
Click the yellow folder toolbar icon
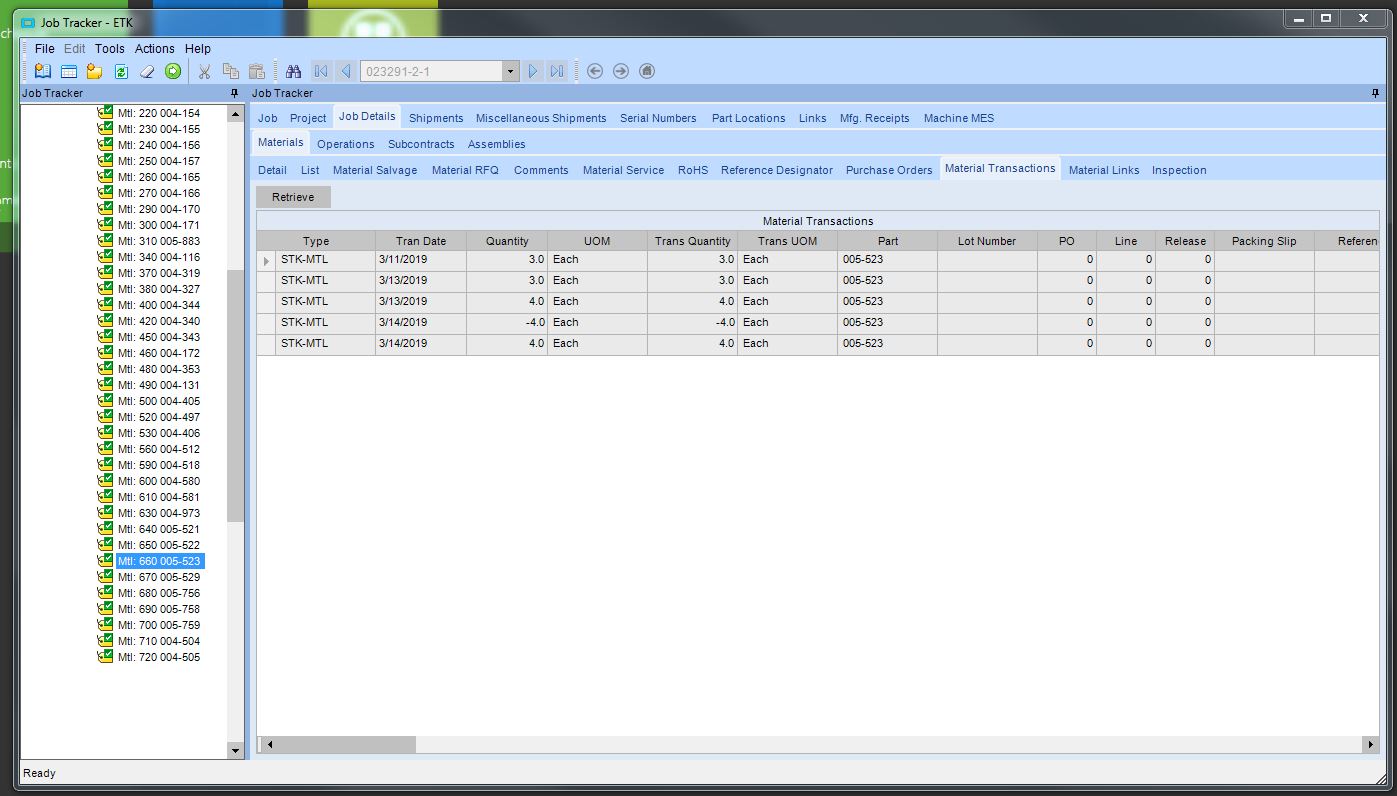tap(95, 71)
